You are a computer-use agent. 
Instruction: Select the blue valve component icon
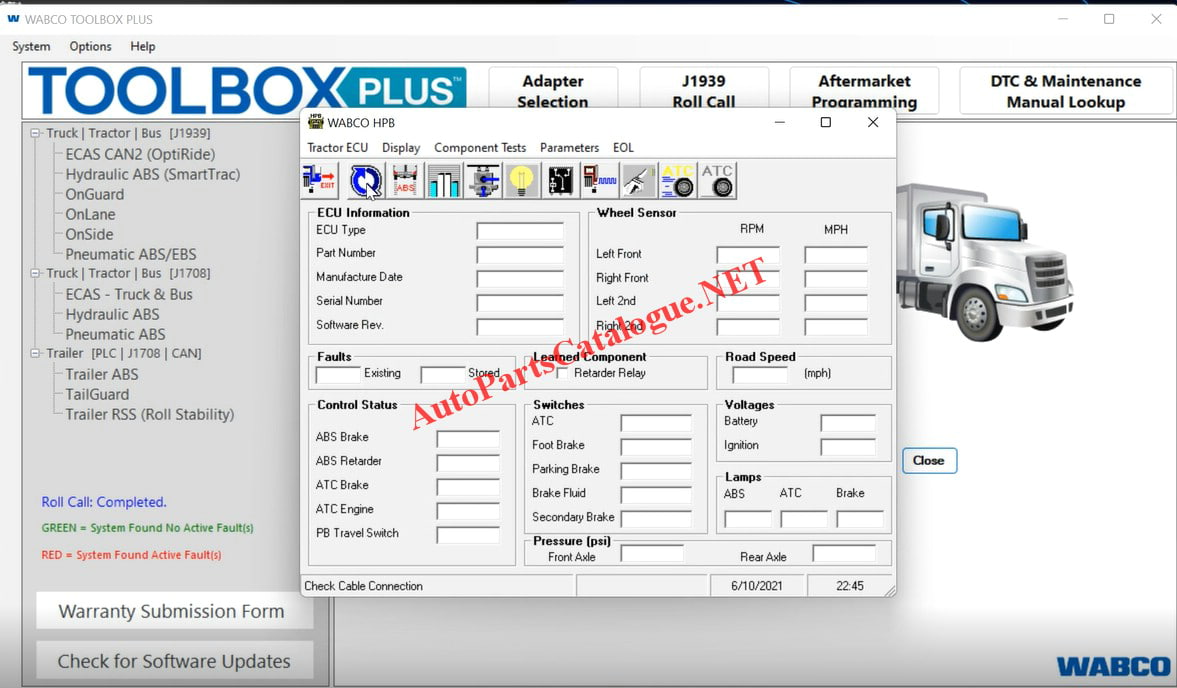pos(482,181)
